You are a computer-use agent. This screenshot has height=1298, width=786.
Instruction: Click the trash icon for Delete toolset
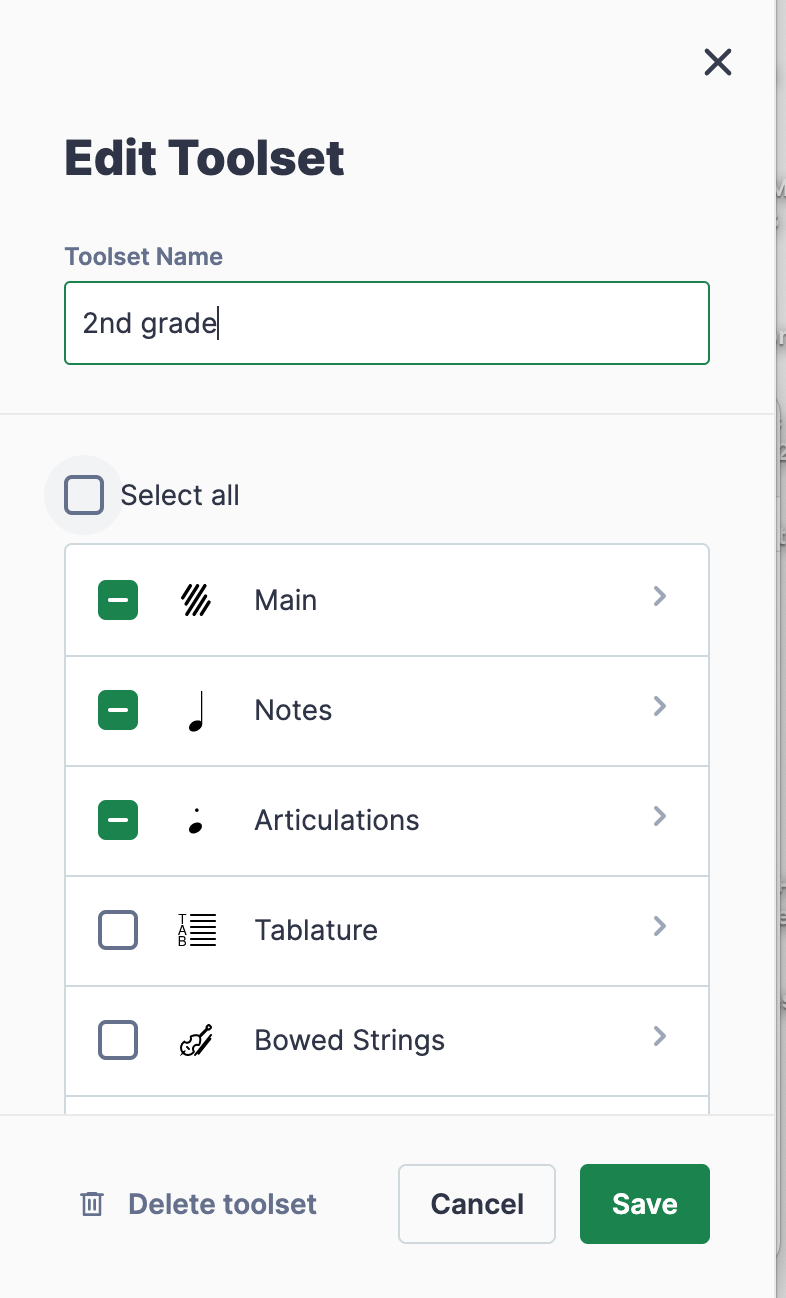coord(92,1204)
